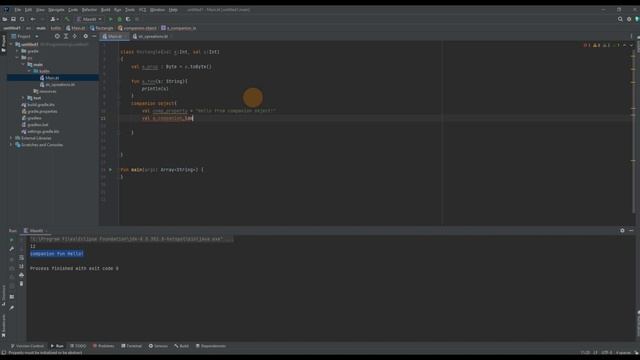Image resolution: width=640 pixels, height=360 pixels.
Task: Click the green Build hammer icon
Action: tap(67, 19)
